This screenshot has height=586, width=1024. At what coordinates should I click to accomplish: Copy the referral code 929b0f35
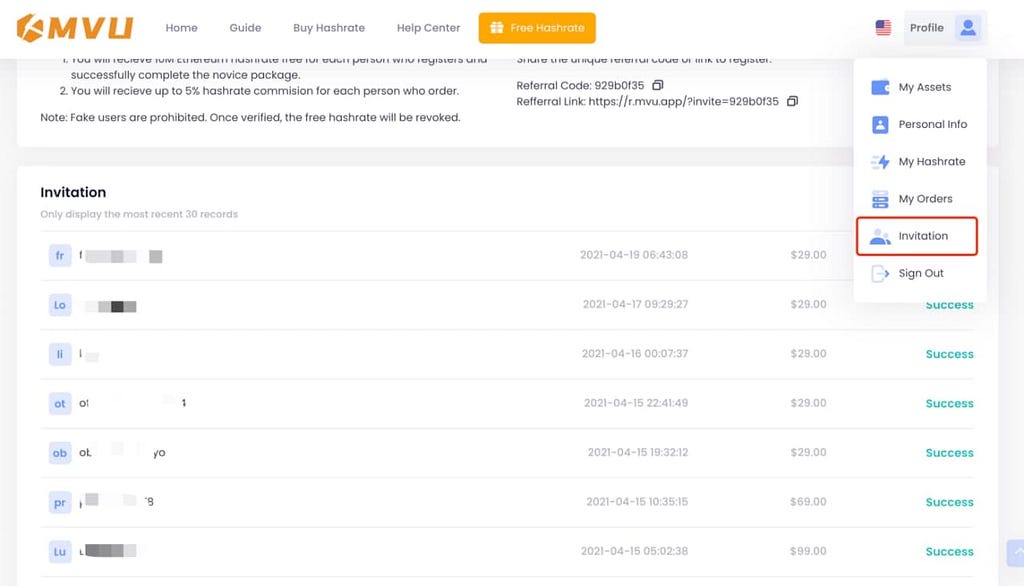coord(658,85)
